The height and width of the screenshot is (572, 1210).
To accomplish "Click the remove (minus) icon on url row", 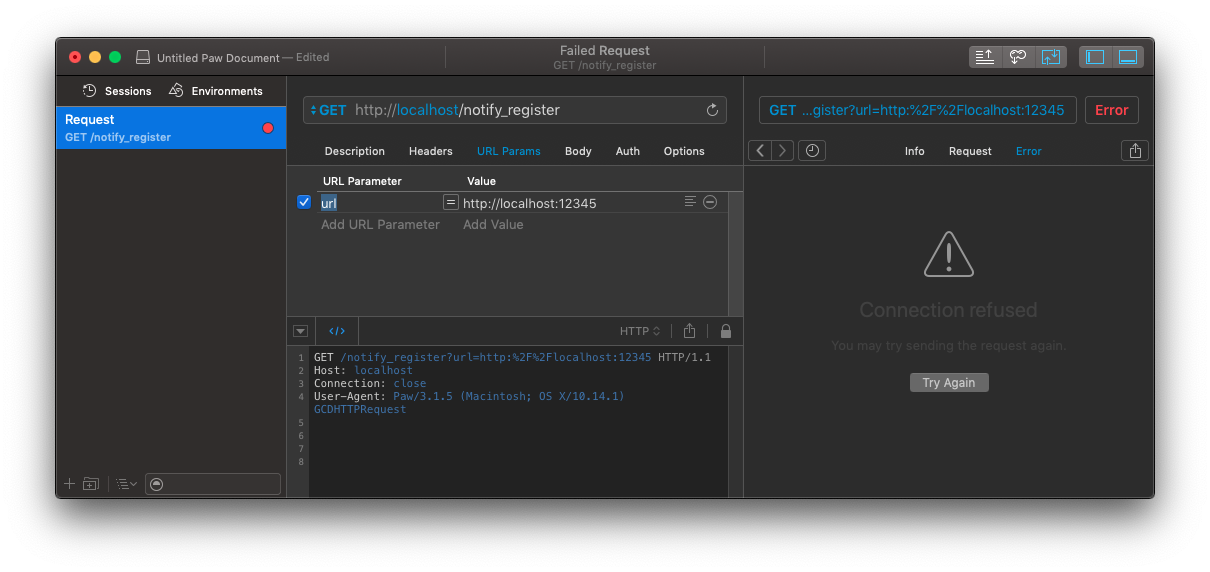I will click(710, 202).
